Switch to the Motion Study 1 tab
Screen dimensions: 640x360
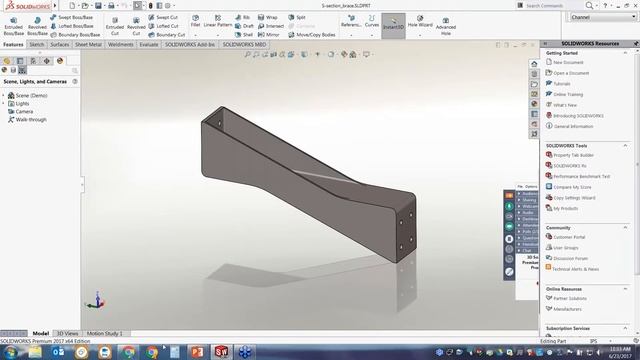point(104,333)
